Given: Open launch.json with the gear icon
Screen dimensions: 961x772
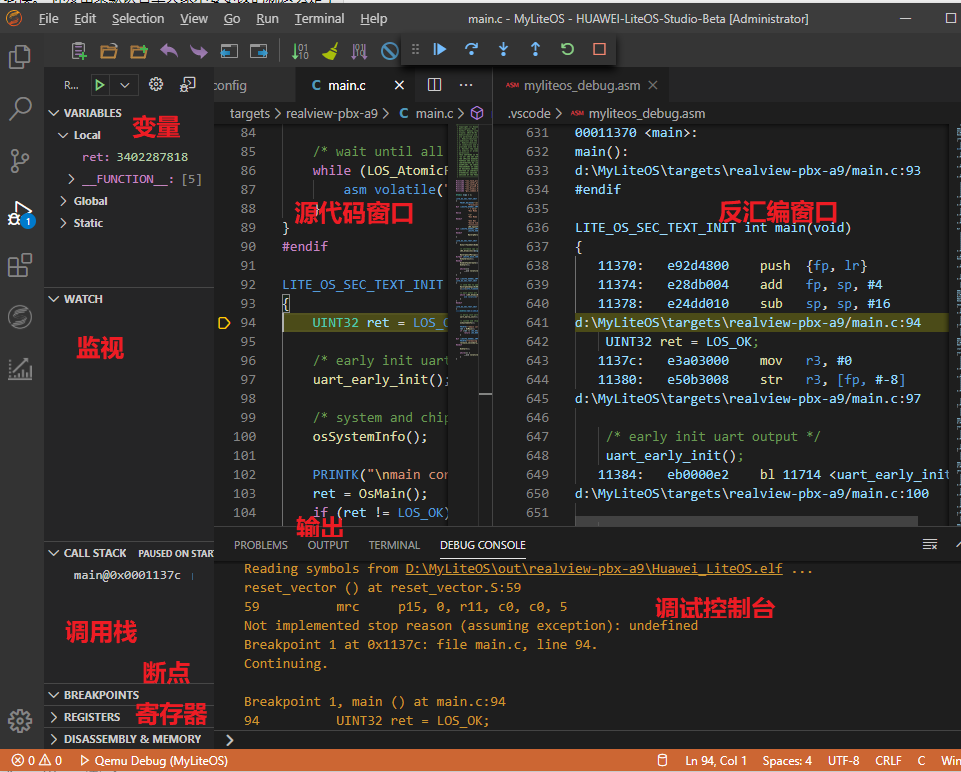Looking at the screenshot, I should pos(156,85).
